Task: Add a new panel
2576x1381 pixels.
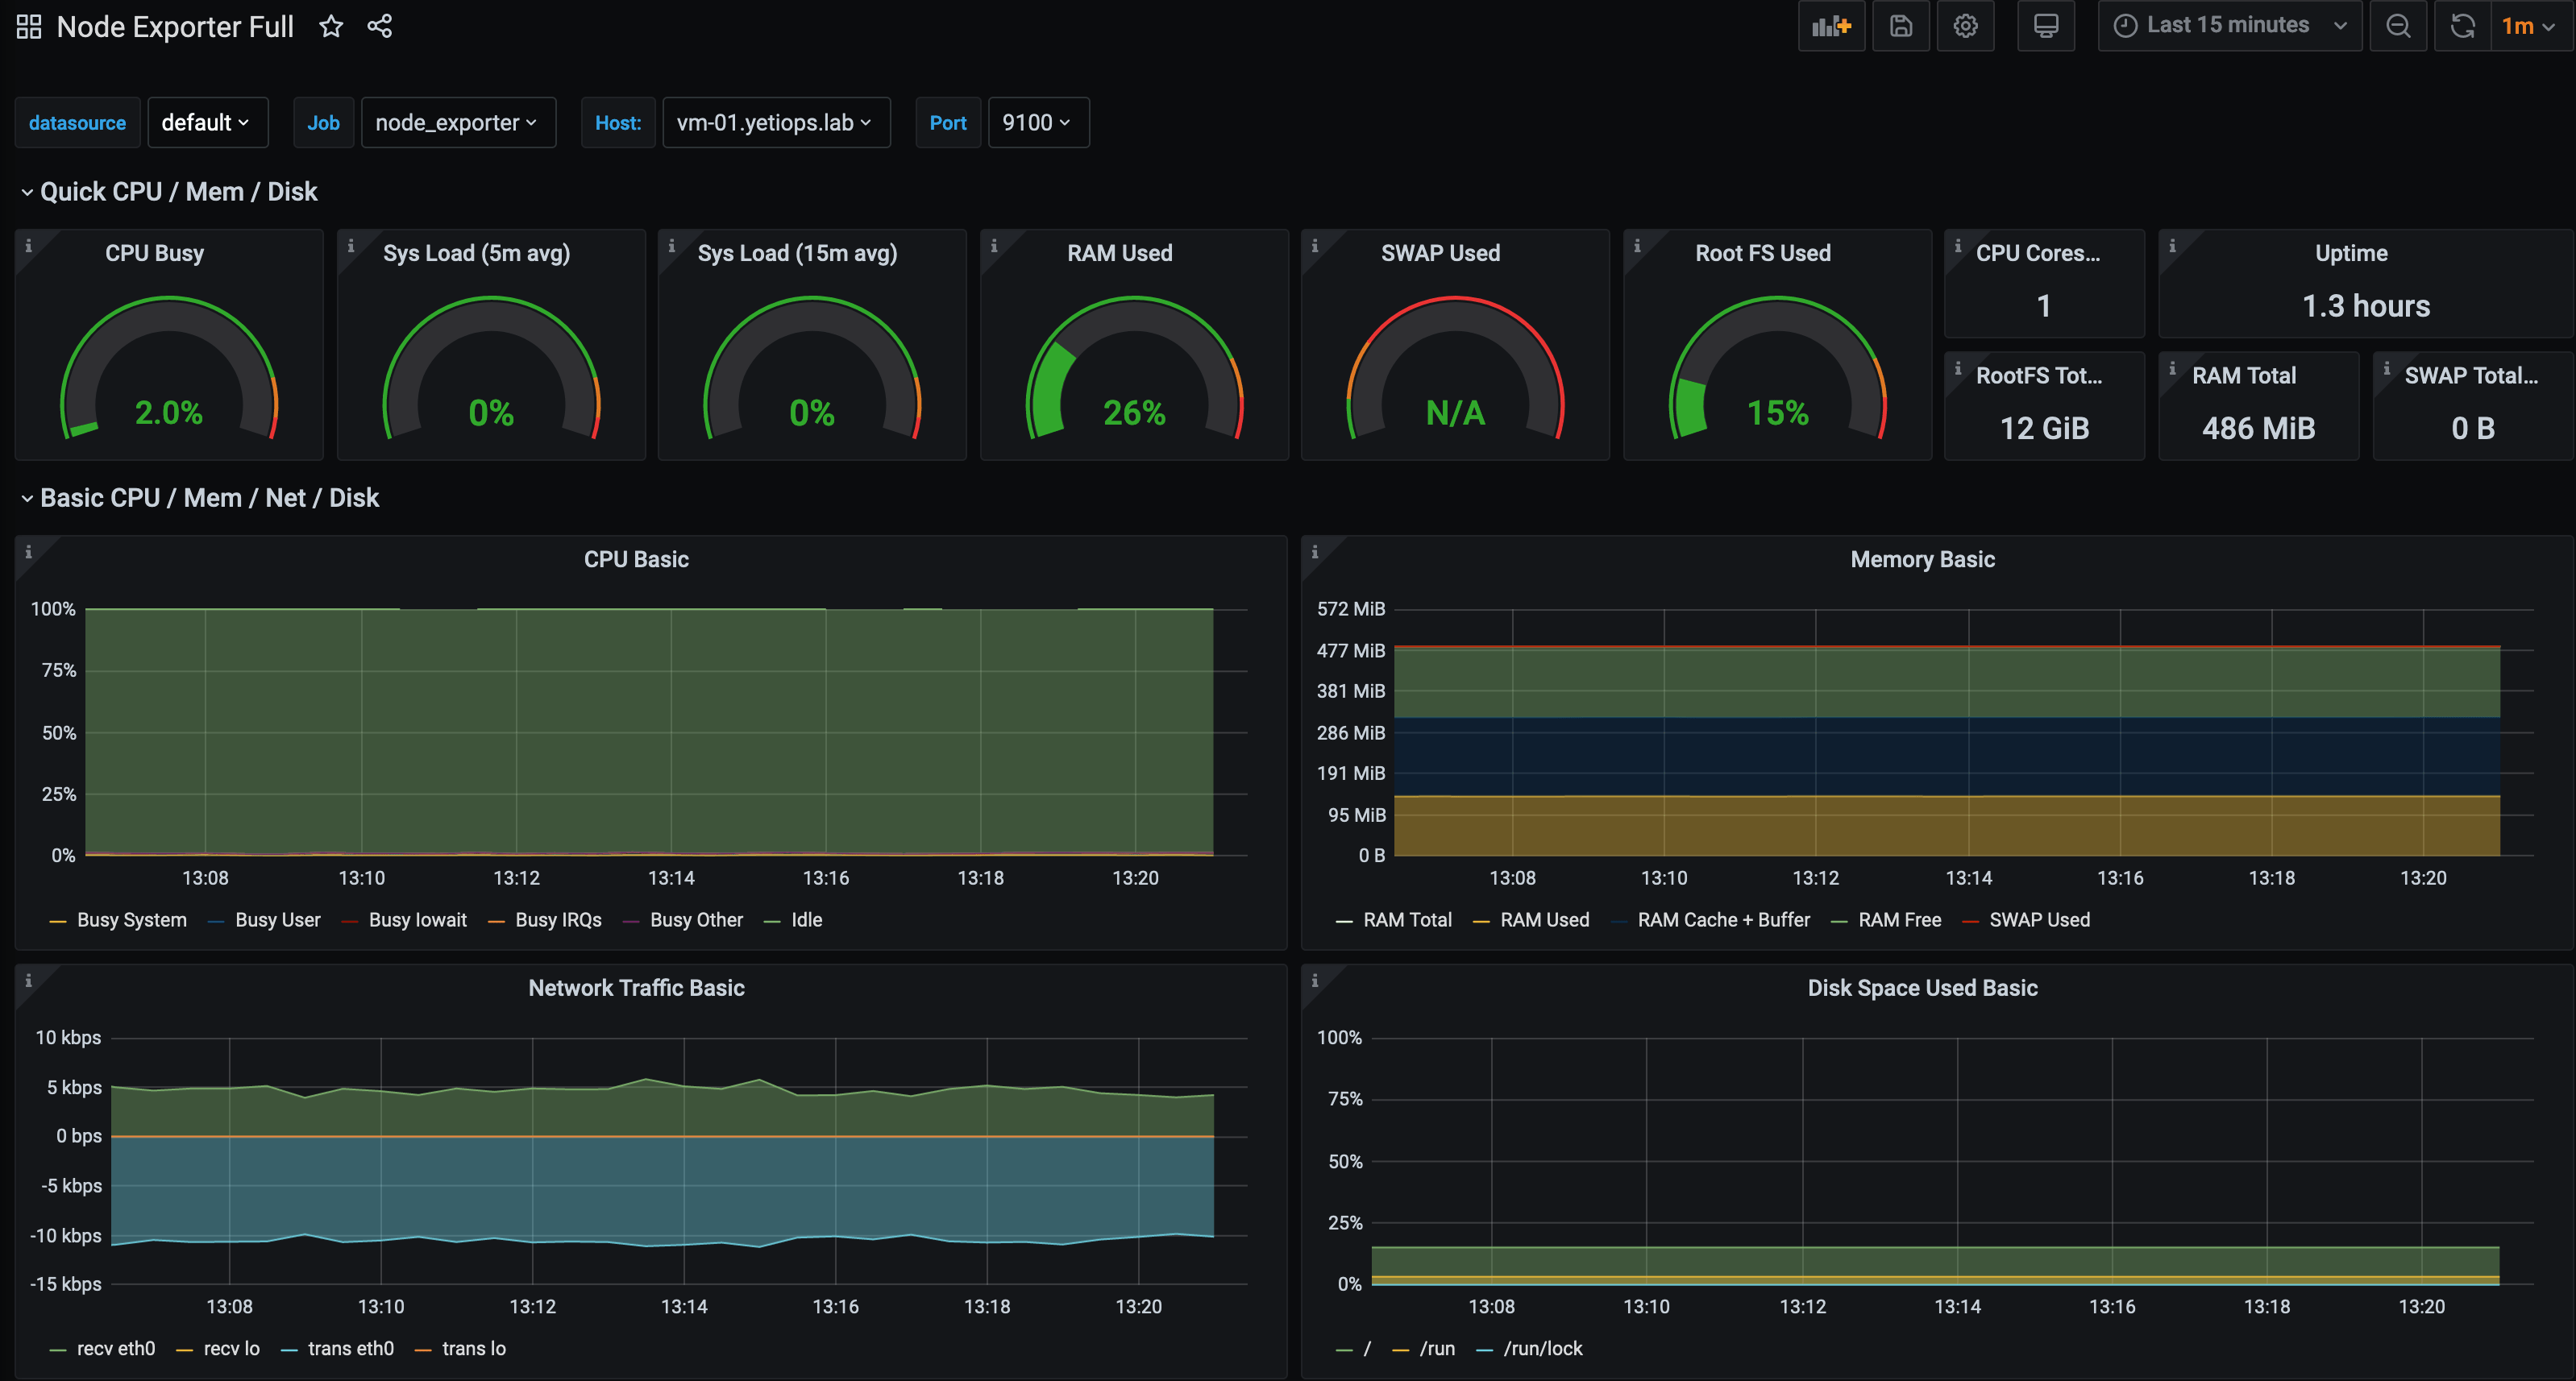Action: 1831,26
